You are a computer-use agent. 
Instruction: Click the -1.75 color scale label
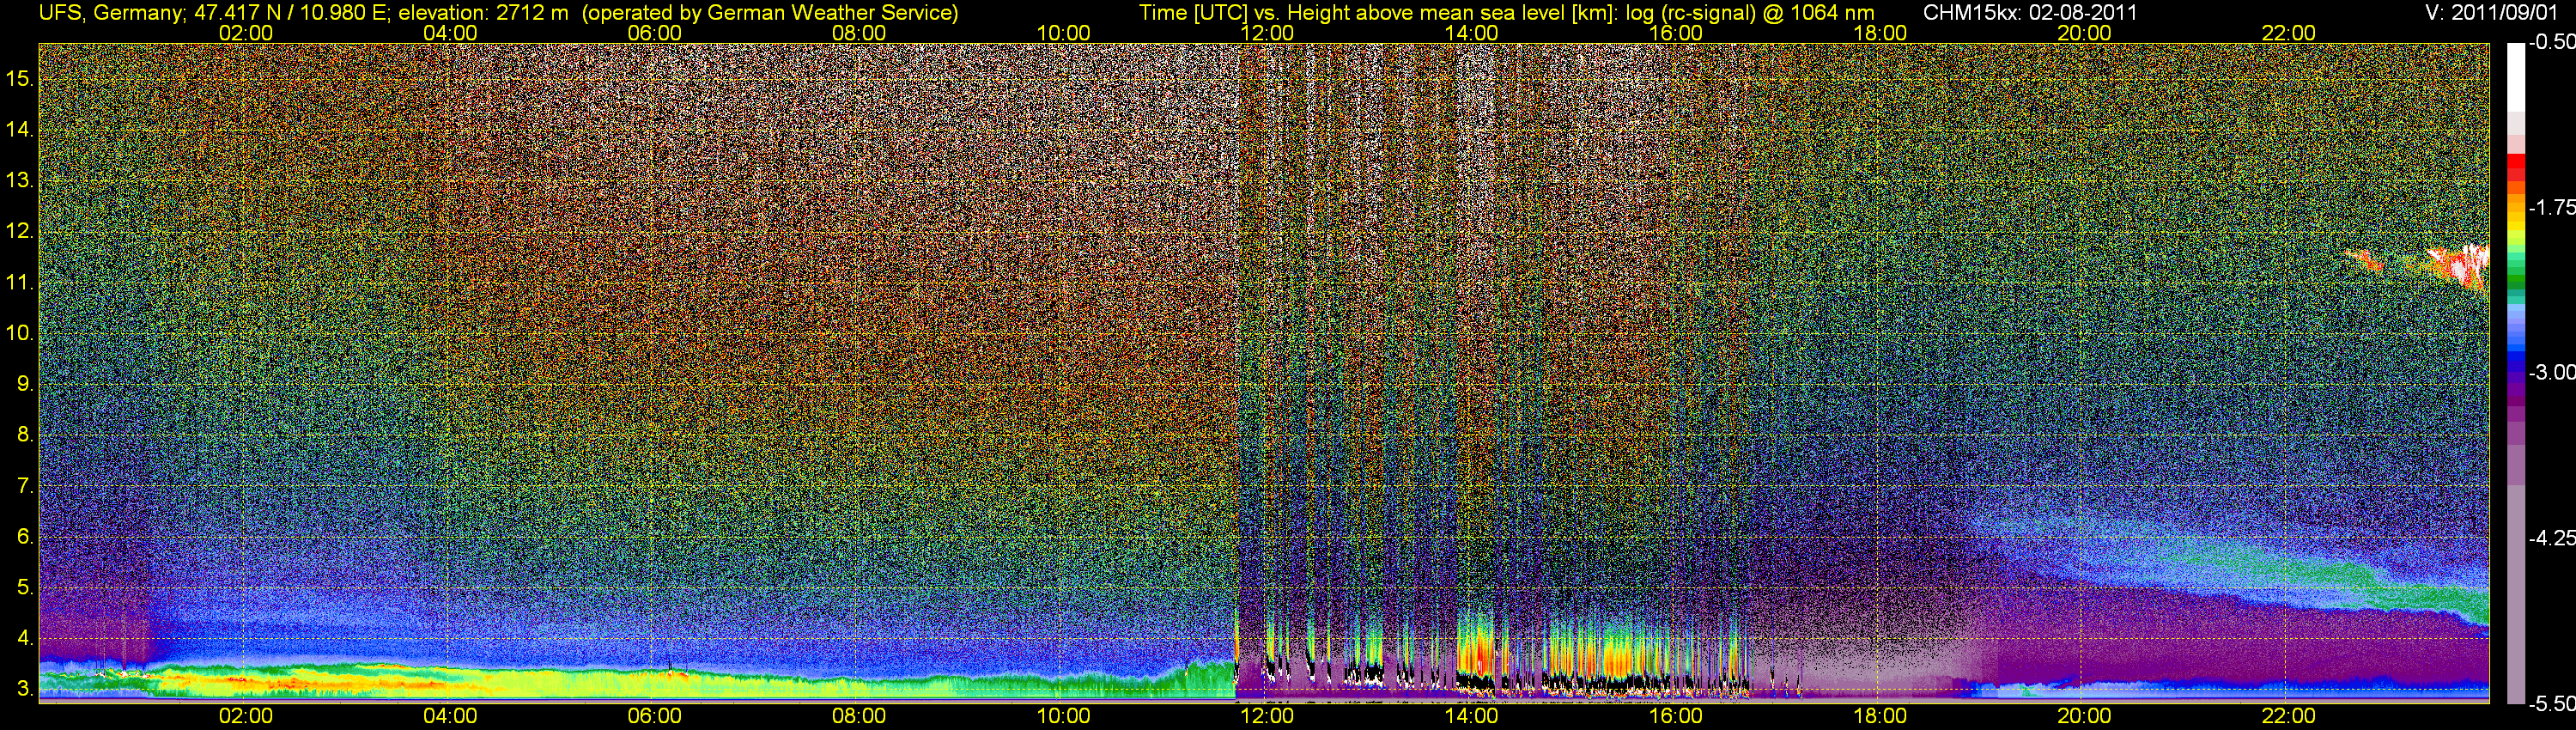pyautogui.click(x=2551, y=208)
